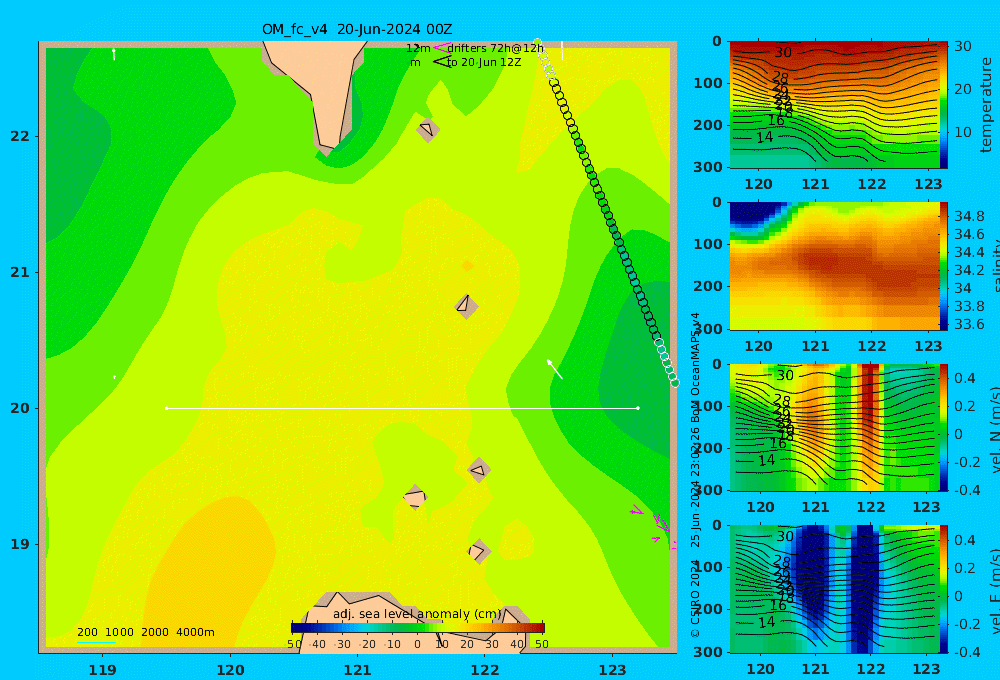The image size is (1000, 680).
Task: Click the vel. E panel's vertical color bar
Action: pos(944,589)
